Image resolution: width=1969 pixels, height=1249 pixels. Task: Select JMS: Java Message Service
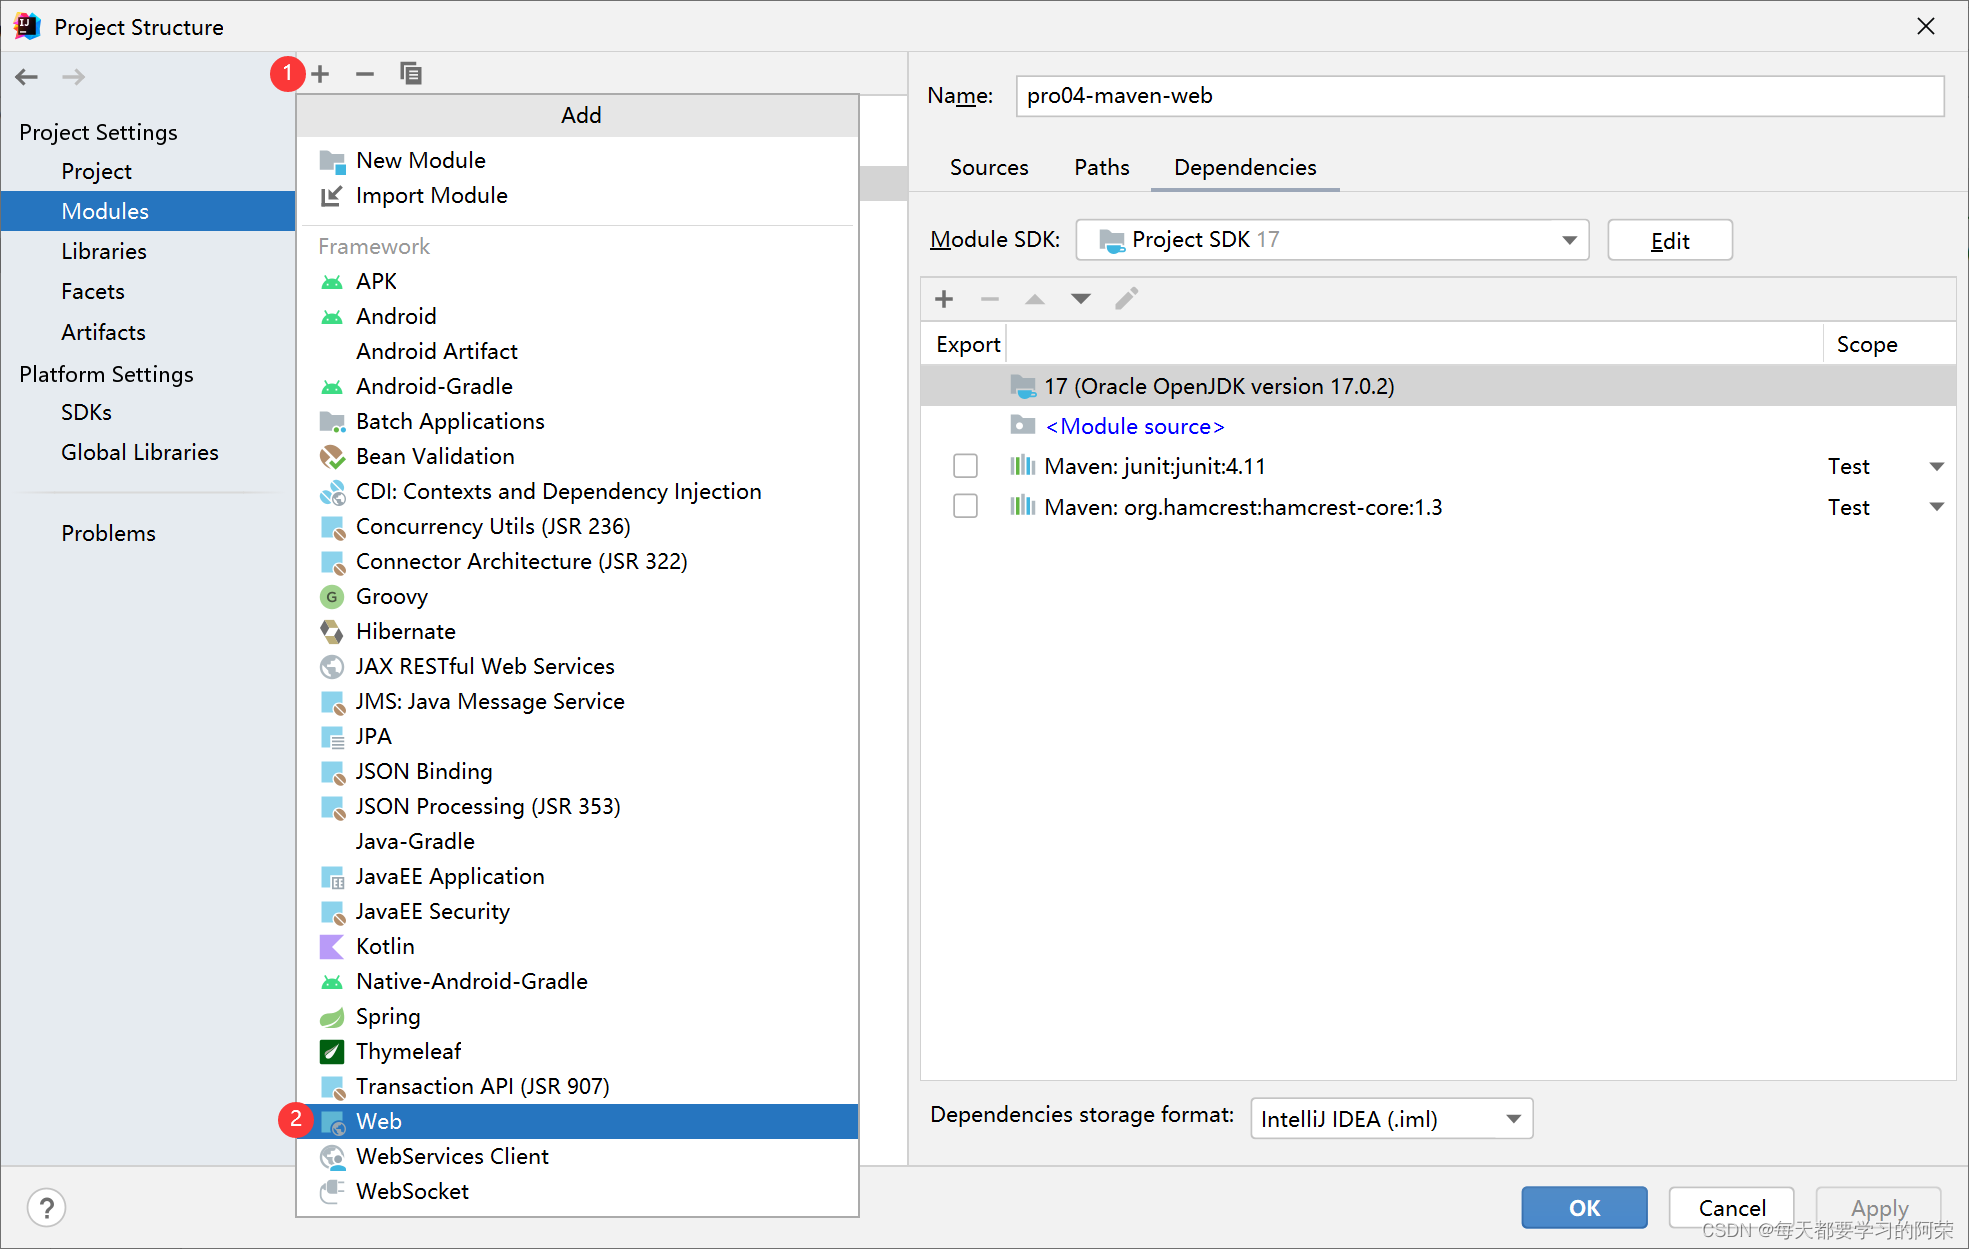[x=578, y=701]
